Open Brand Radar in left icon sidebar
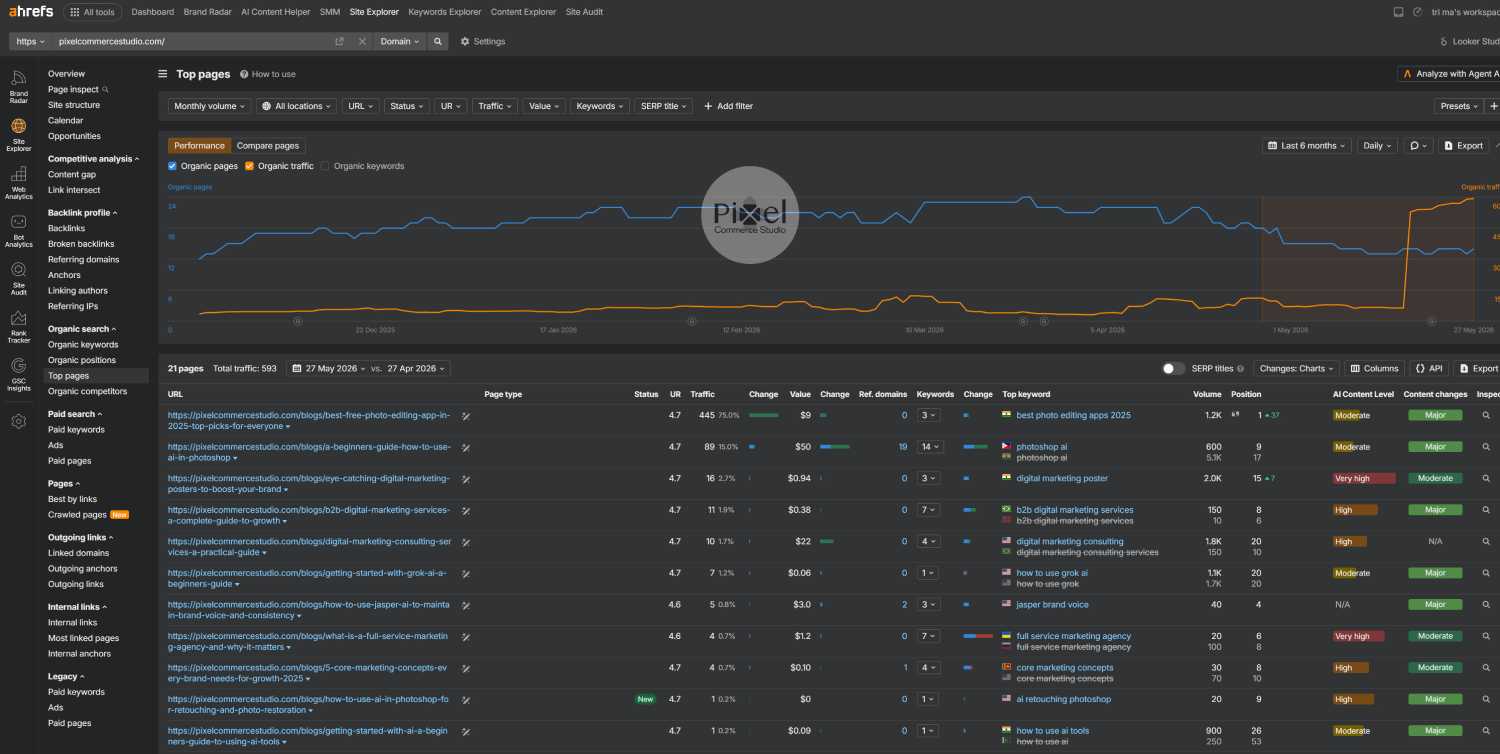The image size is (1500, 754). click(x=18, y=87)
